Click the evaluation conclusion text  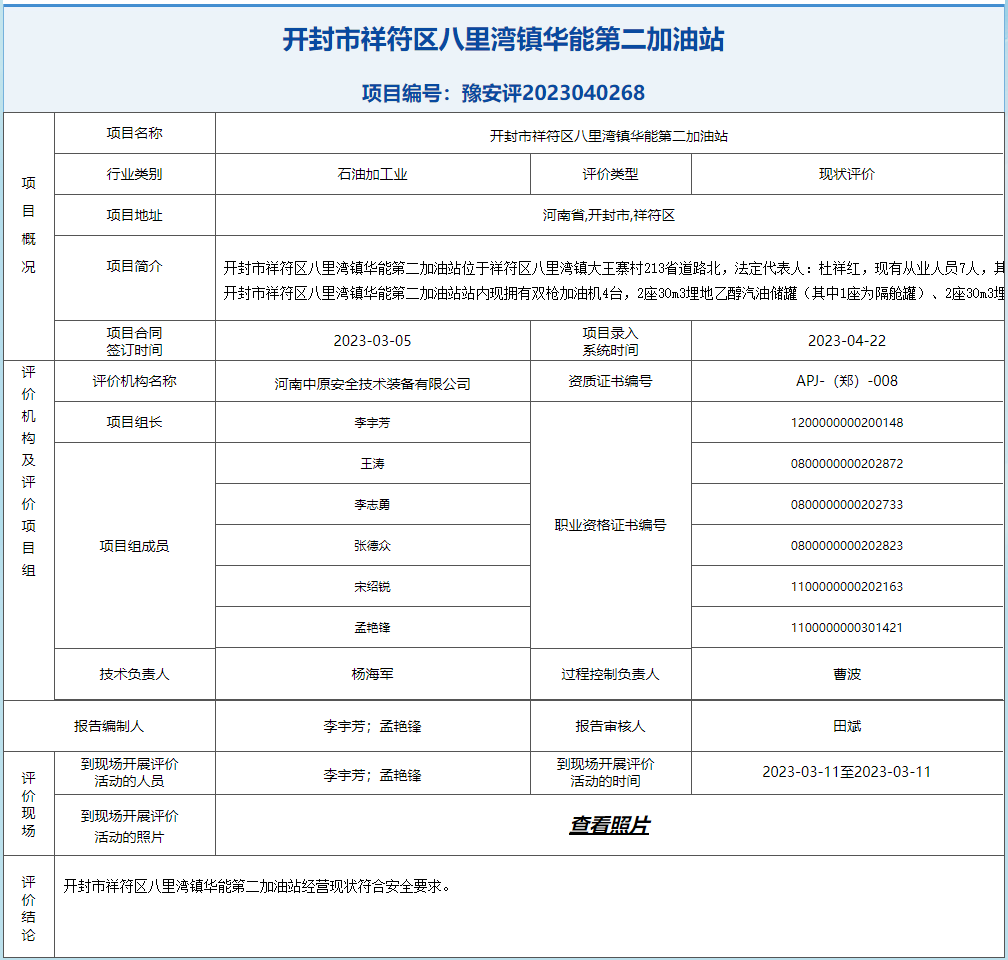click(x=257, y=886)
